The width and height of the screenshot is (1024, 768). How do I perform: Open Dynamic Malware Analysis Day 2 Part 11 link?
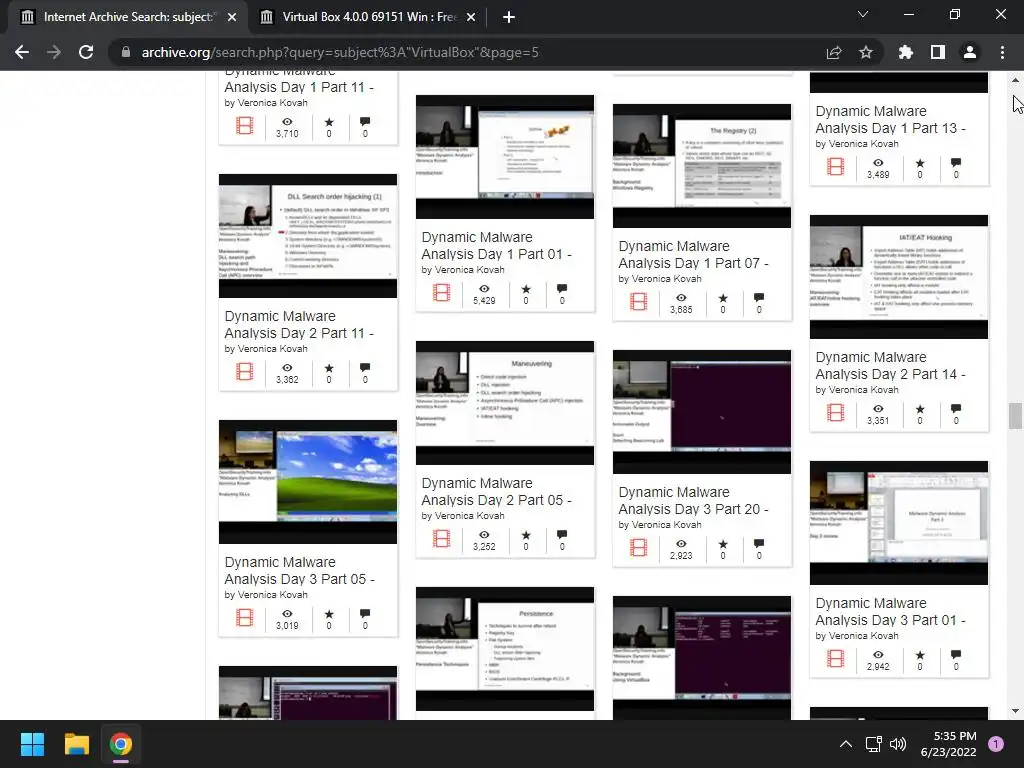(299, 325)
